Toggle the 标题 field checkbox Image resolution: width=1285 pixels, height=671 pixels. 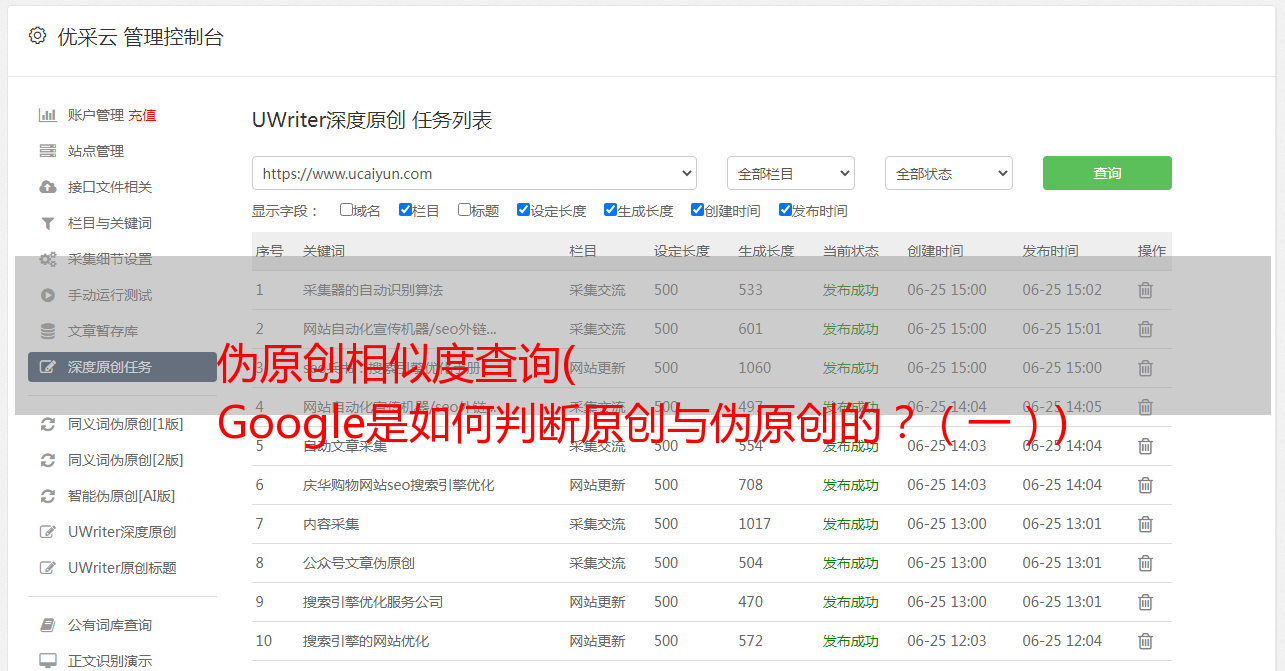coord(464,210)
